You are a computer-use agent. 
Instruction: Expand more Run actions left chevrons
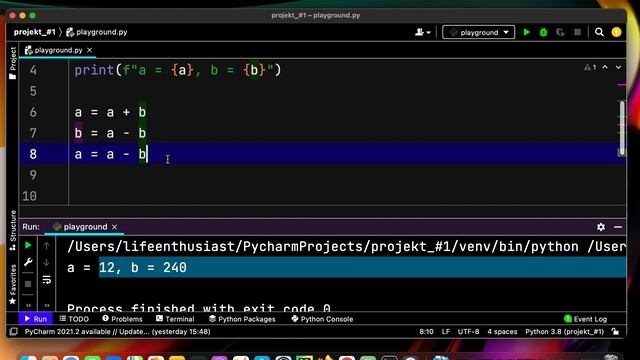(x=28, y=305)
